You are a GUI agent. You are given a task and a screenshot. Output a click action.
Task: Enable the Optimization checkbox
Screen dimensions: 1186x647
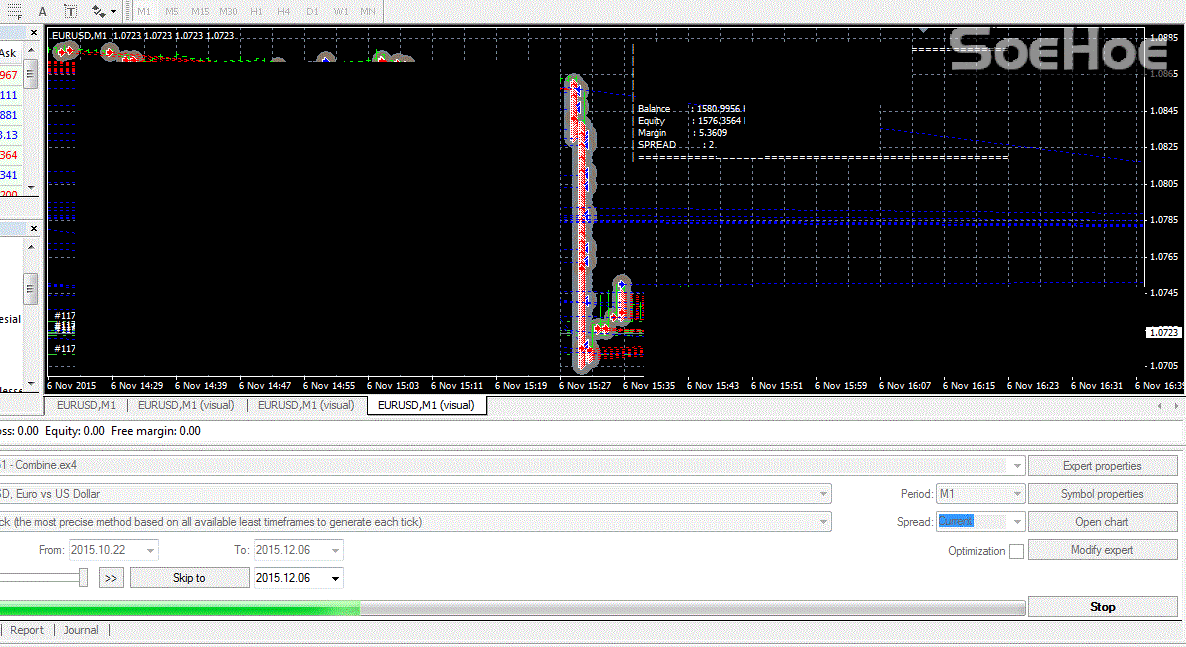(x=1016, y=551)
